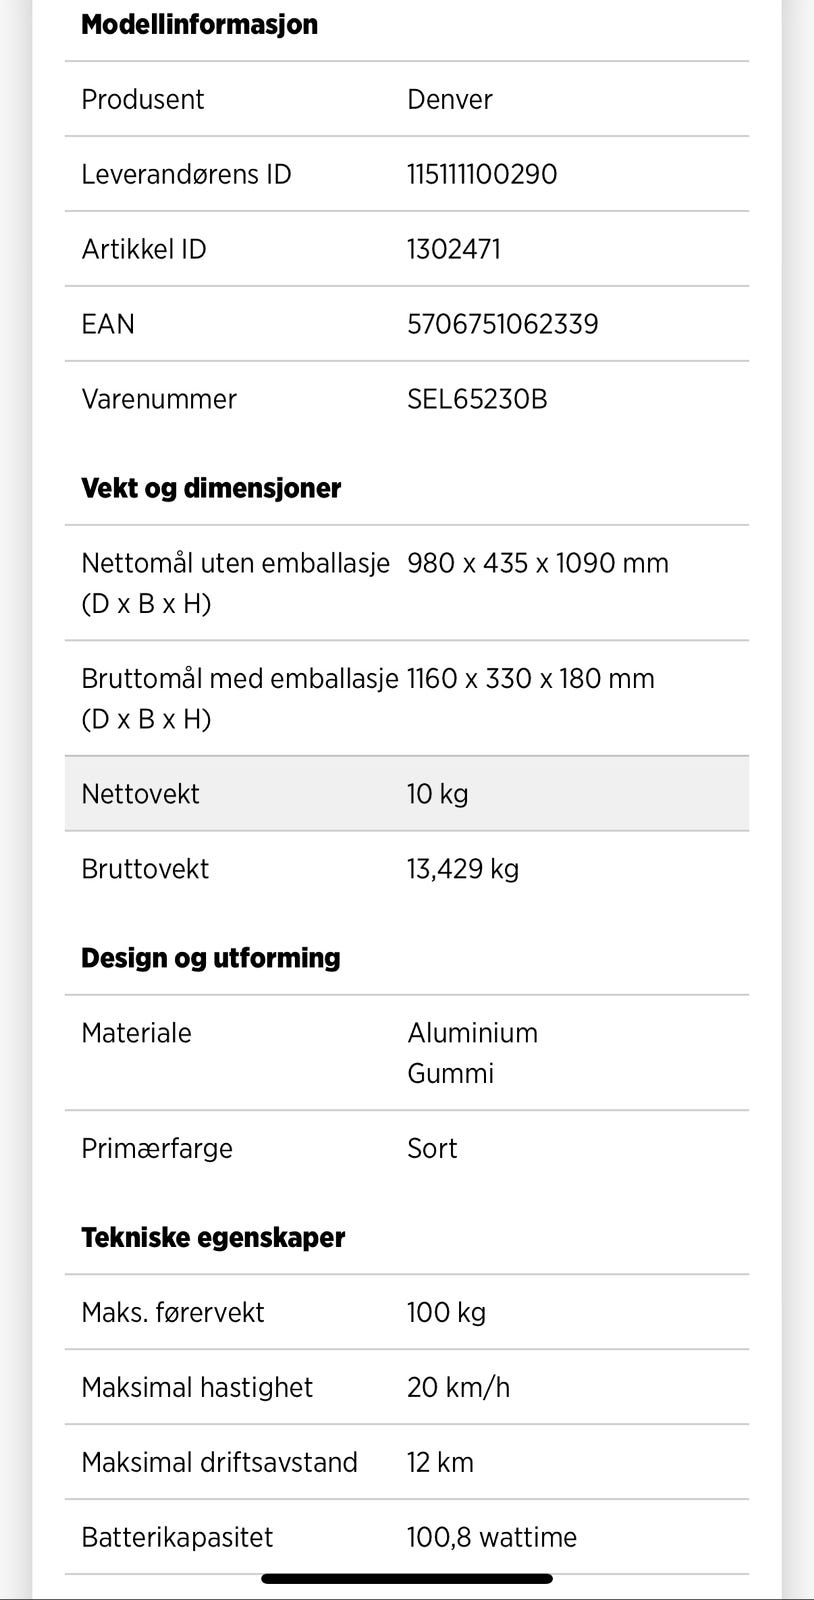814x1600 pixels.
Task: Select the 980 x 435 x 1090 mm value
Action: (x=538, y=563)
